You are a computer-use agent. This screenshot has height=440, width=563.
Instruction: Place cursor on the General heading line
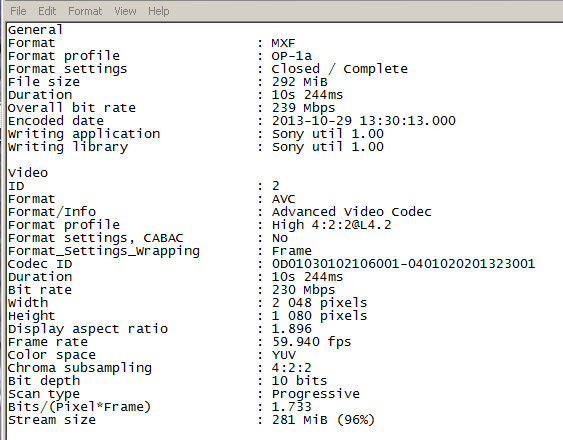pos(35,30)
